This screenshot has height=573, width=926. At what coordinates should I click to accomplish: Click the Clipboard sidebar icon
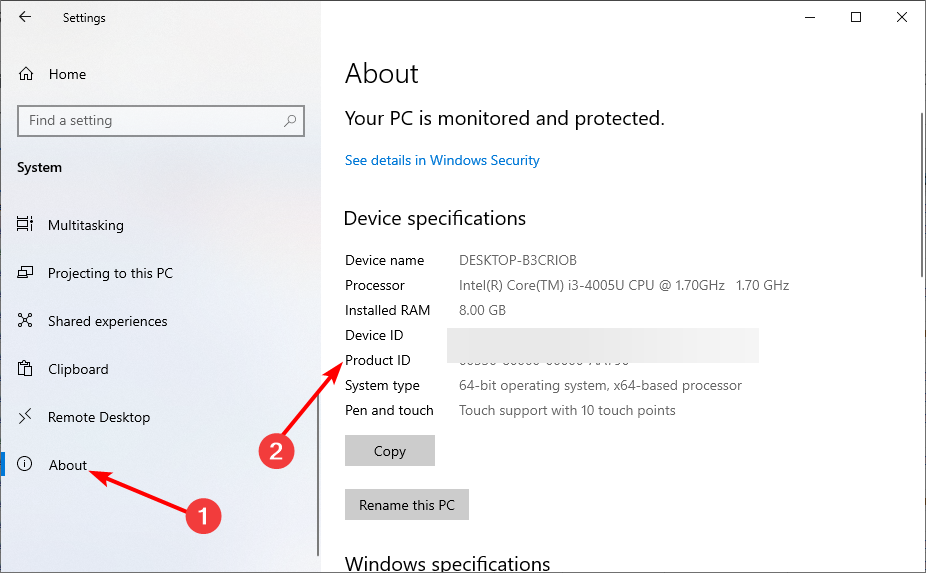[x=26, y=369]
